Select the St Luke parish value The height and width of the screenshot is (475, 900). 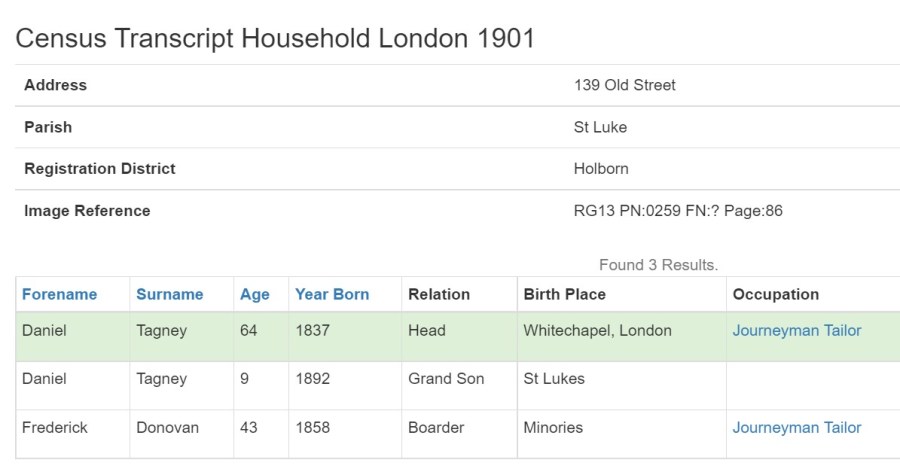pyautogui.click(x=600, y=127)
